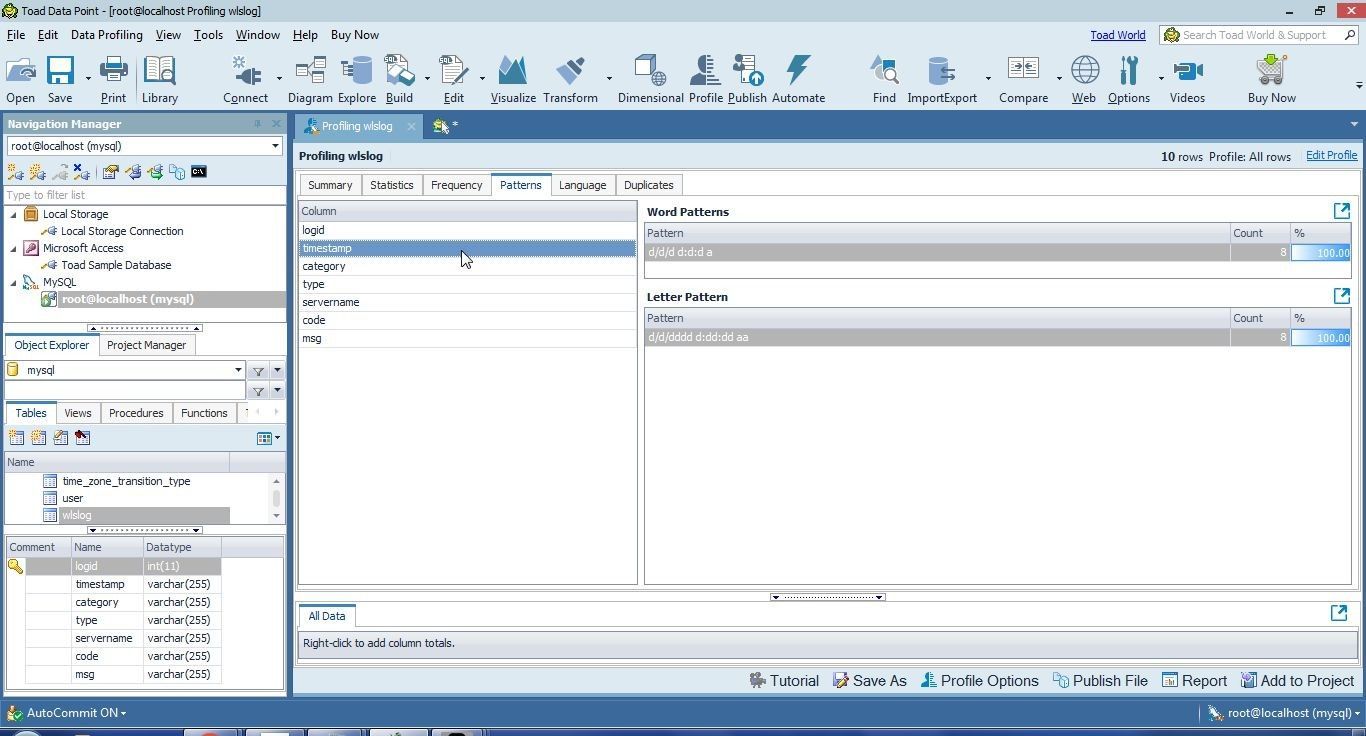Click the command prompt icon in Navigation Manager

click(199, 172)
